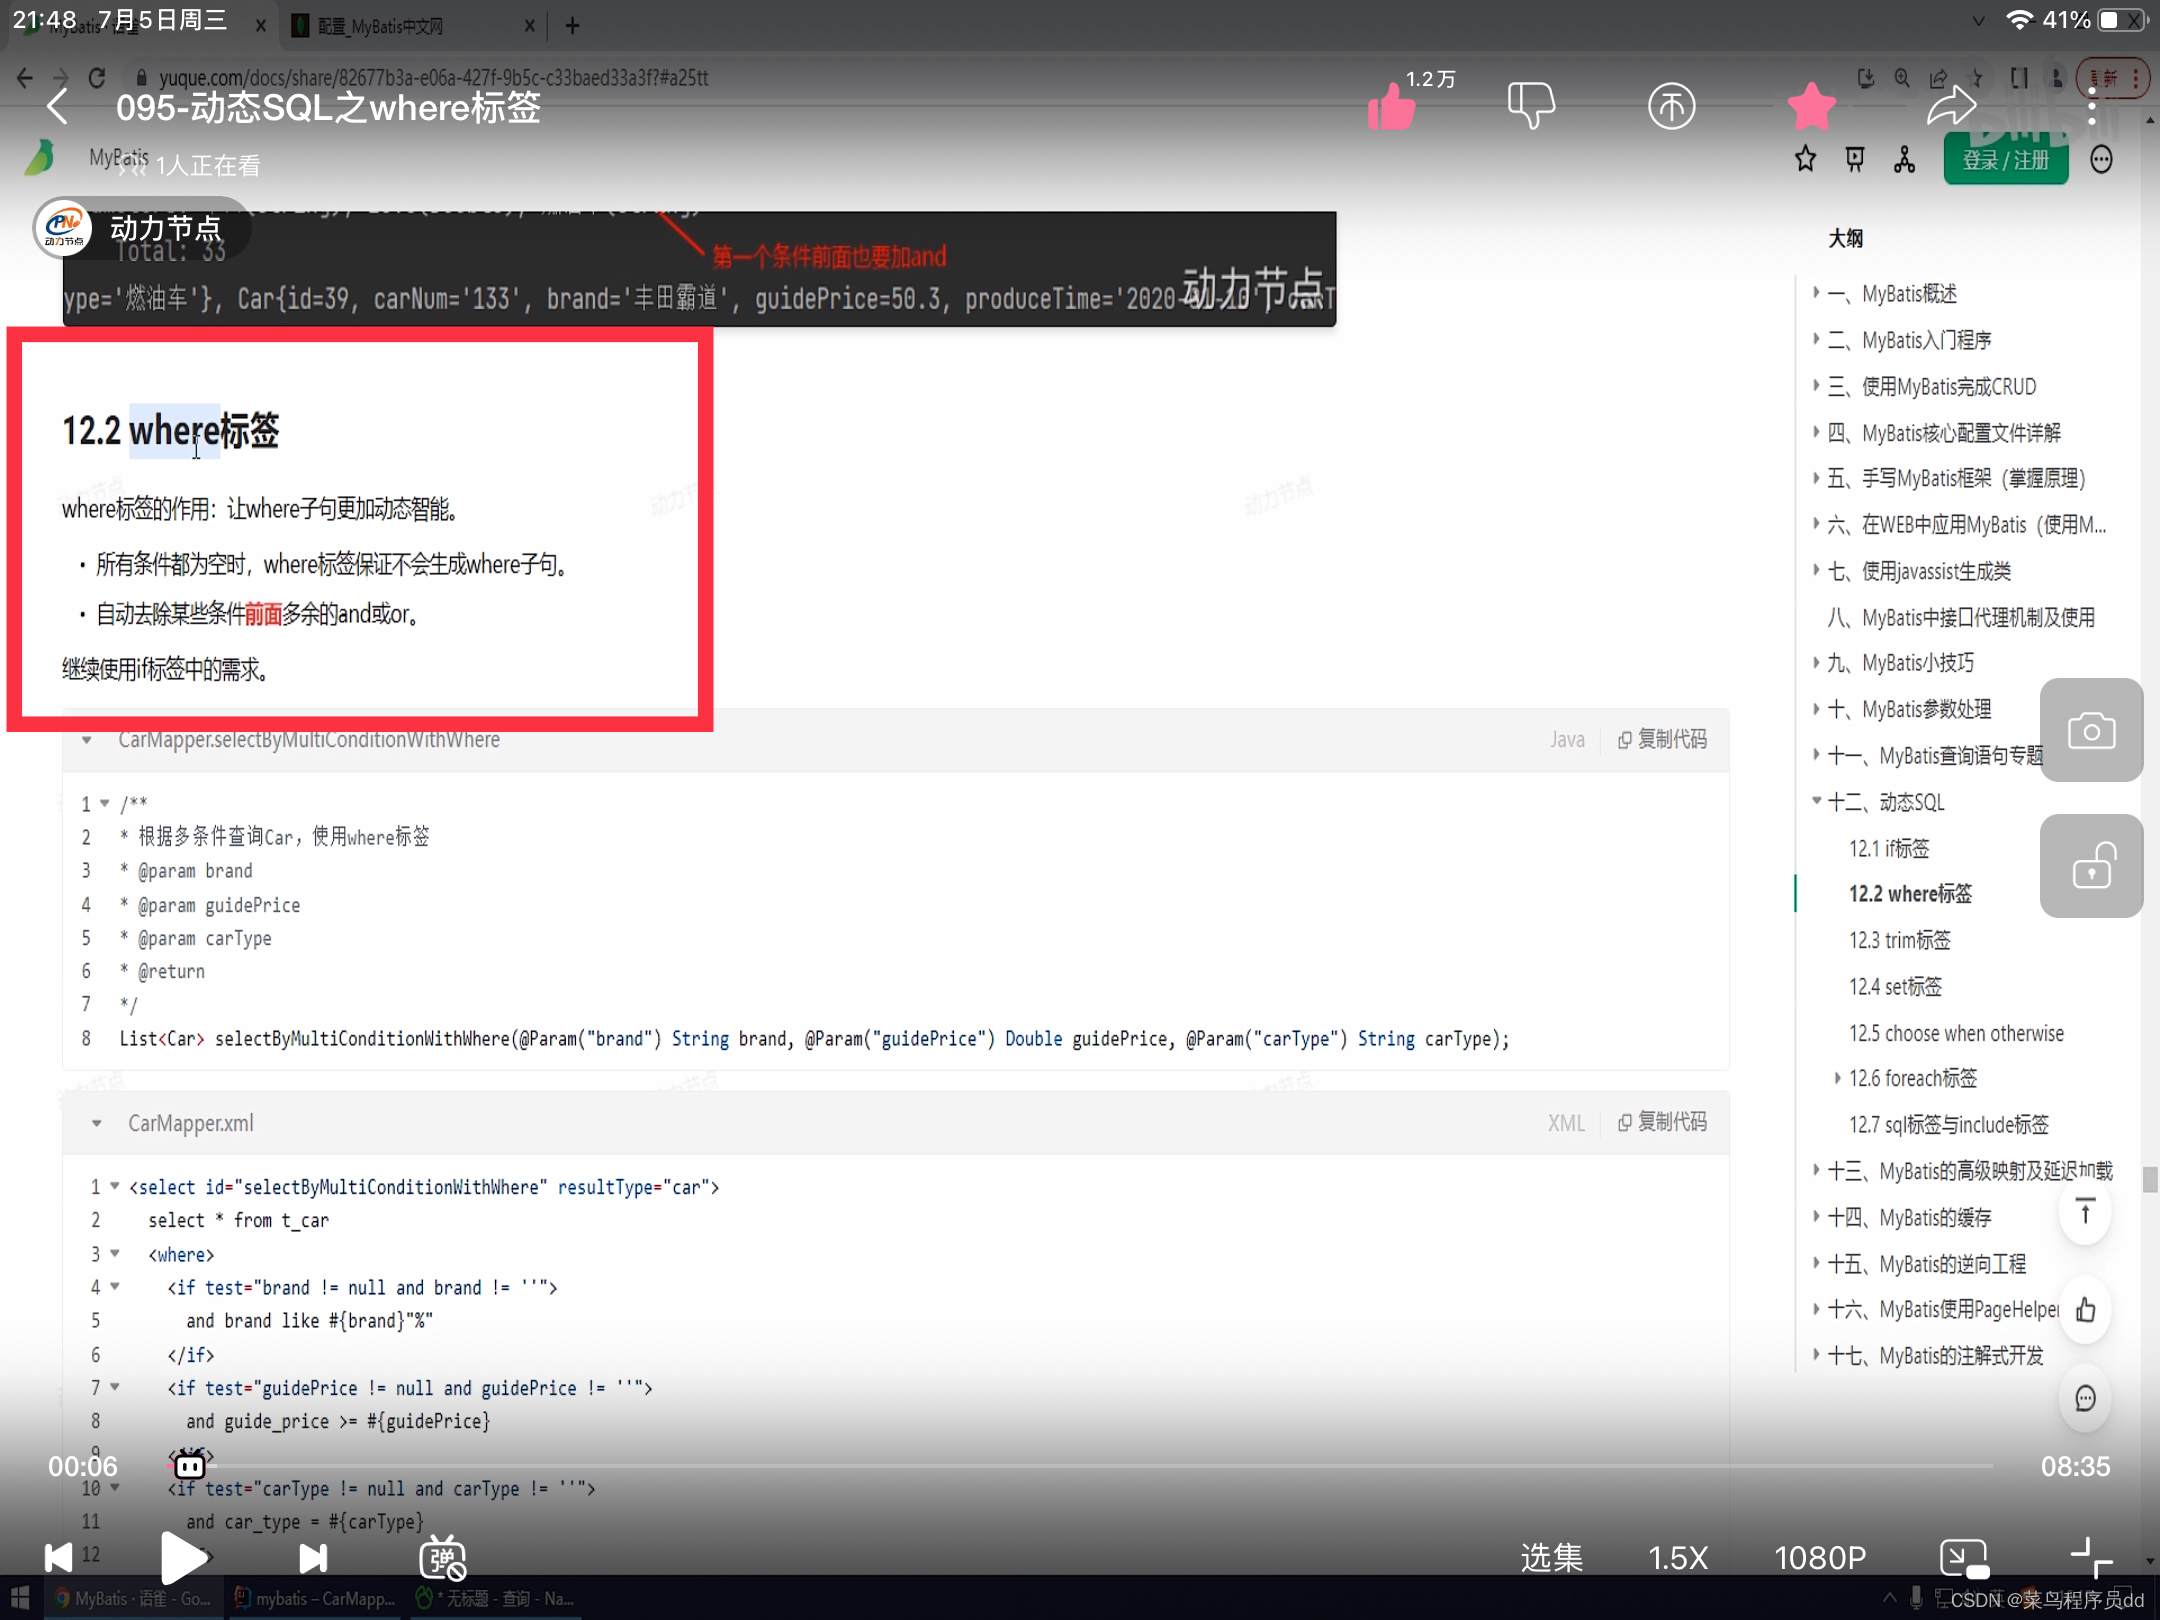Open the 选集 episode list

[x=1551, y=1557]
